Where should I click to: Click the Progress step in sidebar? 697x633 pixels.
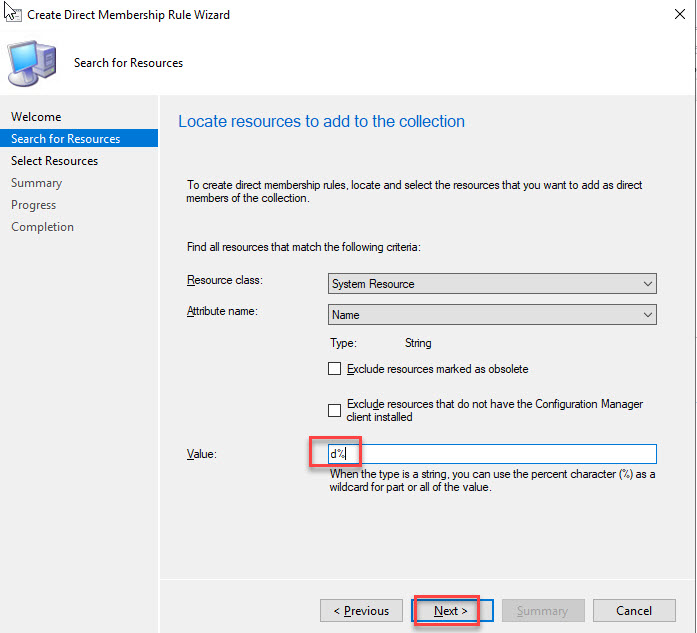[34, 205]
